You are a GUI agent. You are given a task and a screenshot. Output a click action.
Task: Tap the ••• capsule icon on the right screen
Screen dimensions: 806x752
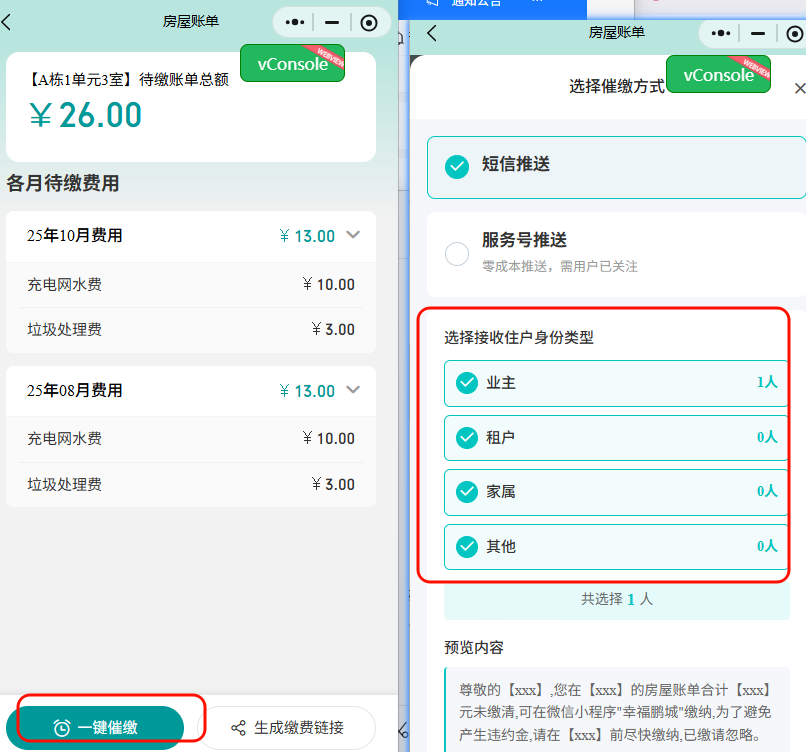[x=720, y=33]
